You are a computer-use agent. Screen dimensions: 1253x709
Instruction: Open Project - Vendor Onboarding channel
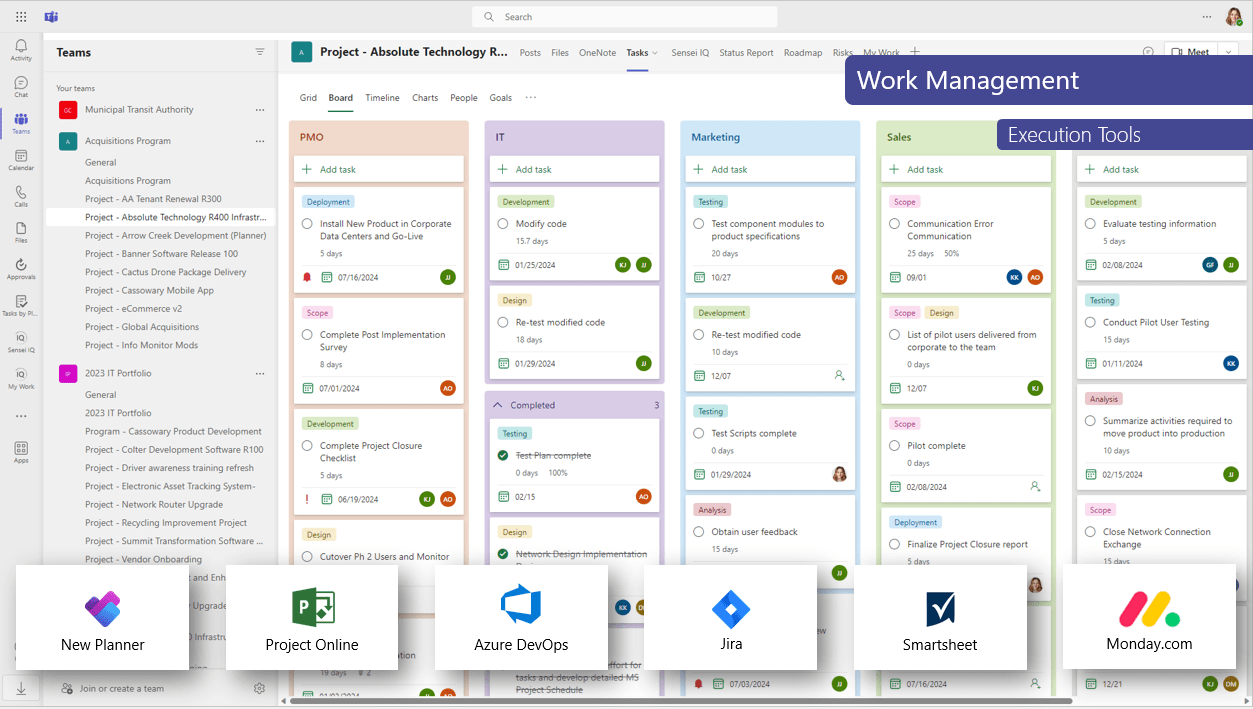[x=144, y=559]
